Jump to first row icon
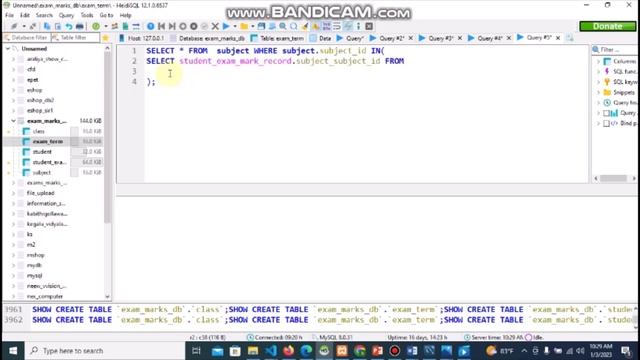This screenshot has width=640, height=360. click(x=162, y=26)
